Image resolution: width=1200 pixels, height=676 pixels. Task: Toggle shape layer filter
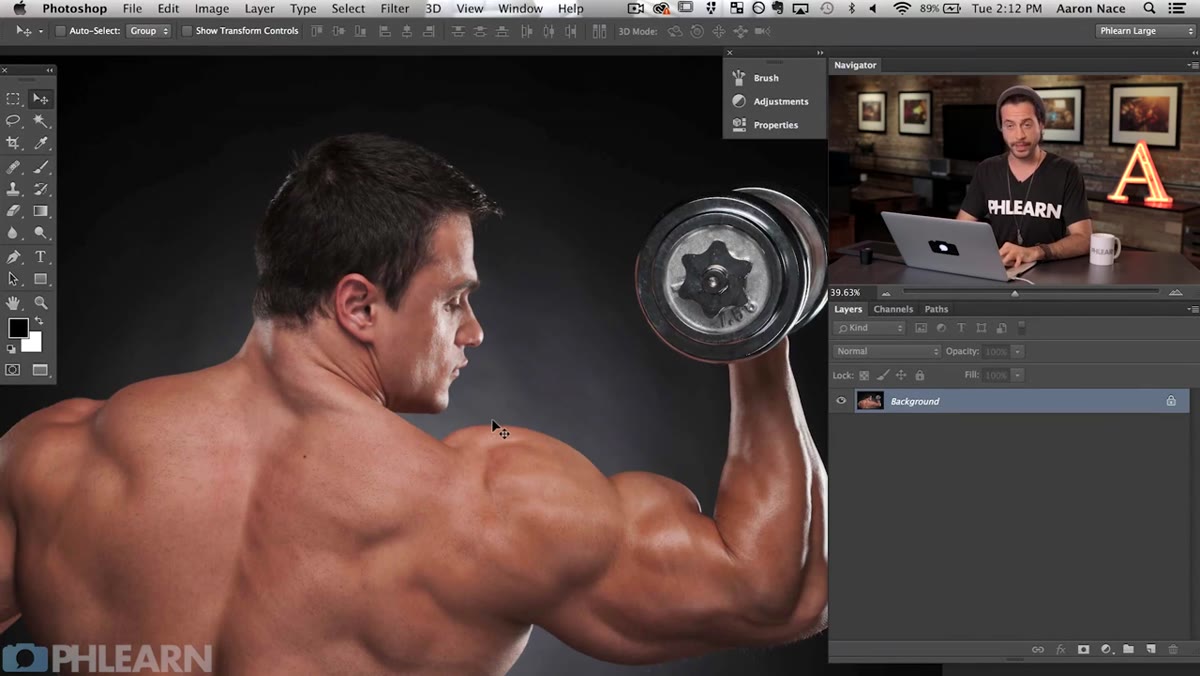point(981,328)
